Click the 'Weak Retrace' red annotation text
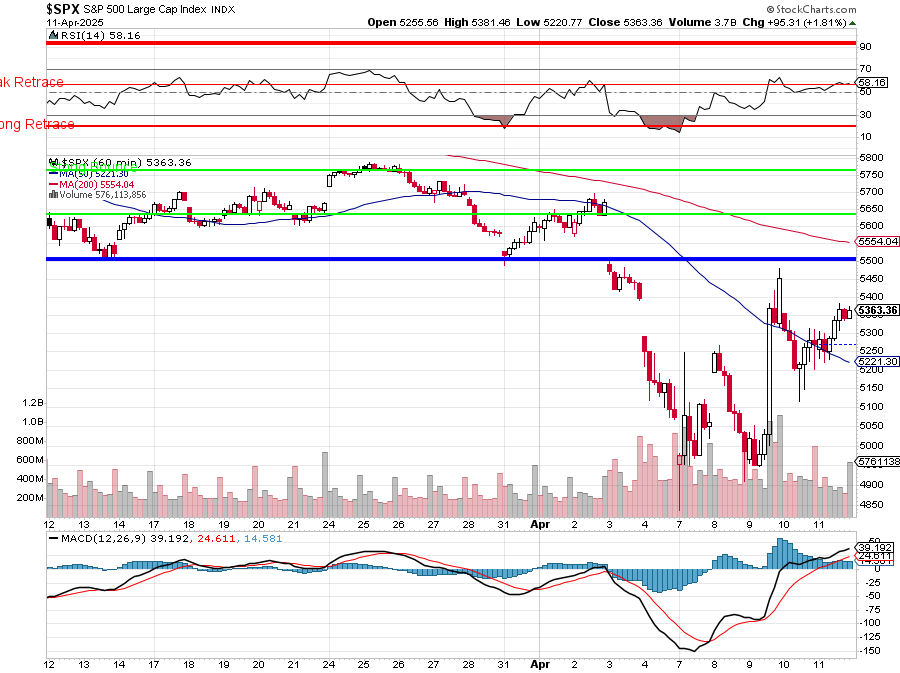 pos(32,82)
